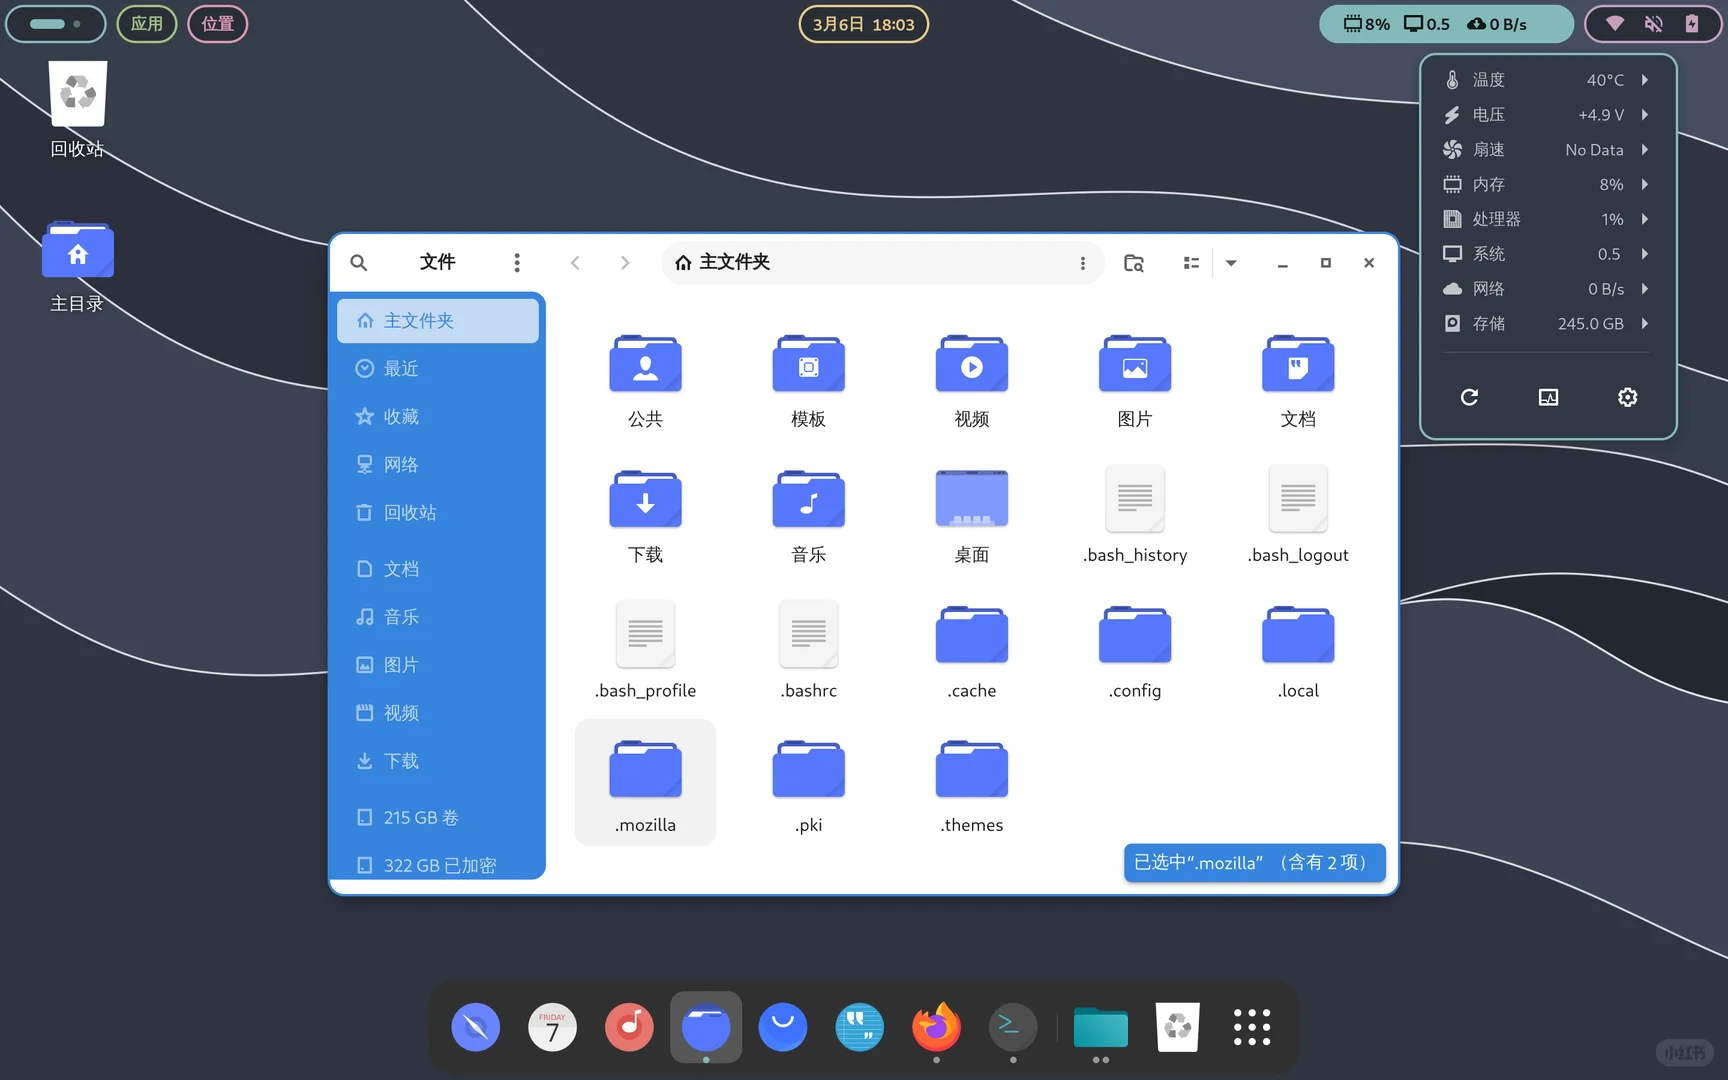The height and width of the screenshot is (1080, 1728).
Task: Open the 应用 menu in the top bar
Action: tap(146, 23)
